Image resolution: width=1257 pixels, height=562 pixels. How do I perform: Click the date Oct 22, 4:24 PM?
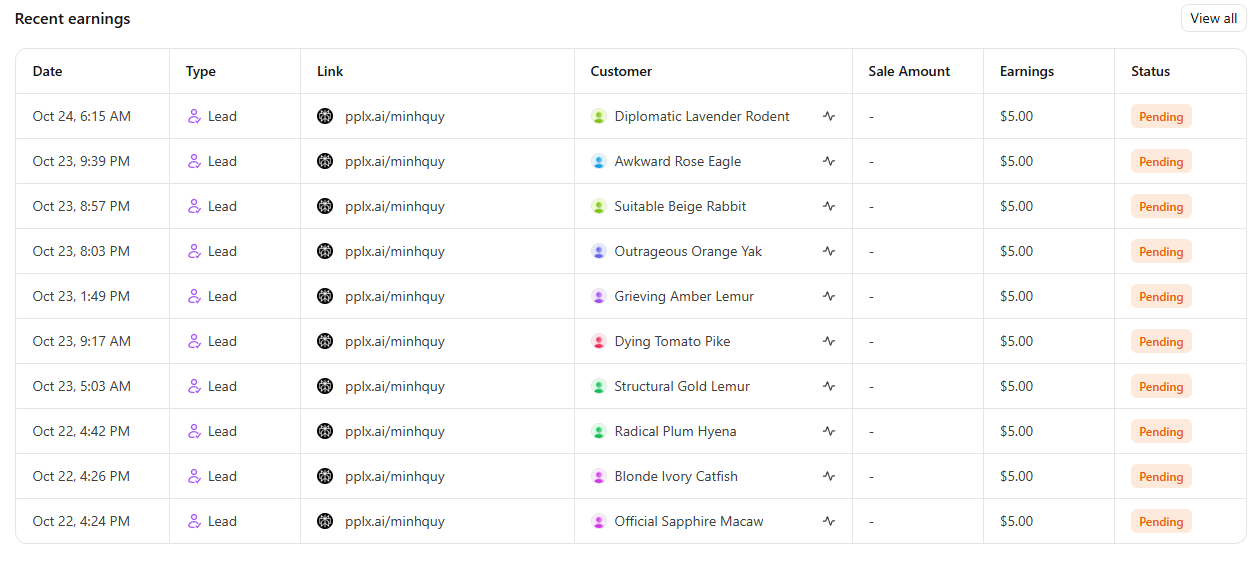pos(81,521)
